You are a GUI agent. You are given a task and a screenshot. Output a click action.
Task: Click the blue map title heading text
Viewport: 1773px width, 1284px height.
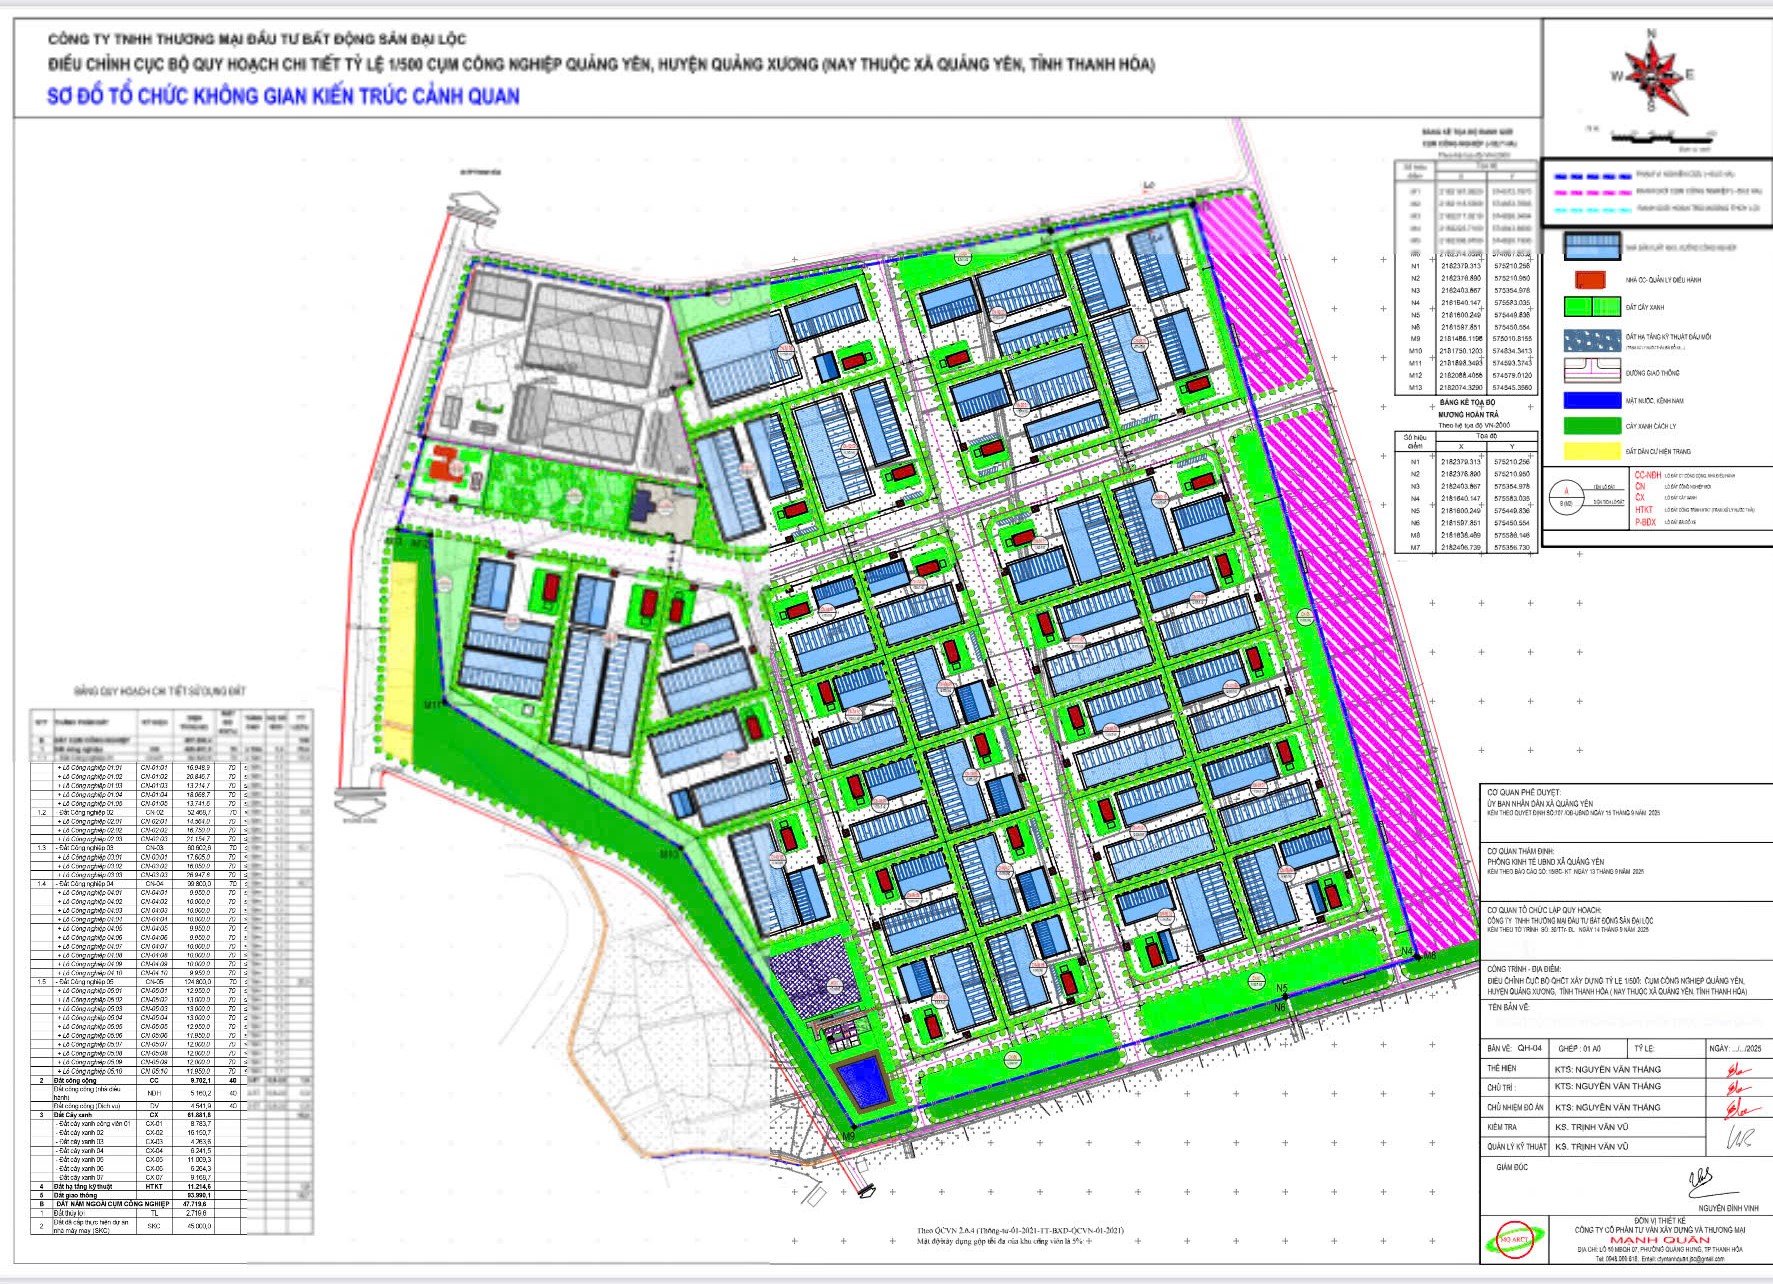click(x=283, y=96)
